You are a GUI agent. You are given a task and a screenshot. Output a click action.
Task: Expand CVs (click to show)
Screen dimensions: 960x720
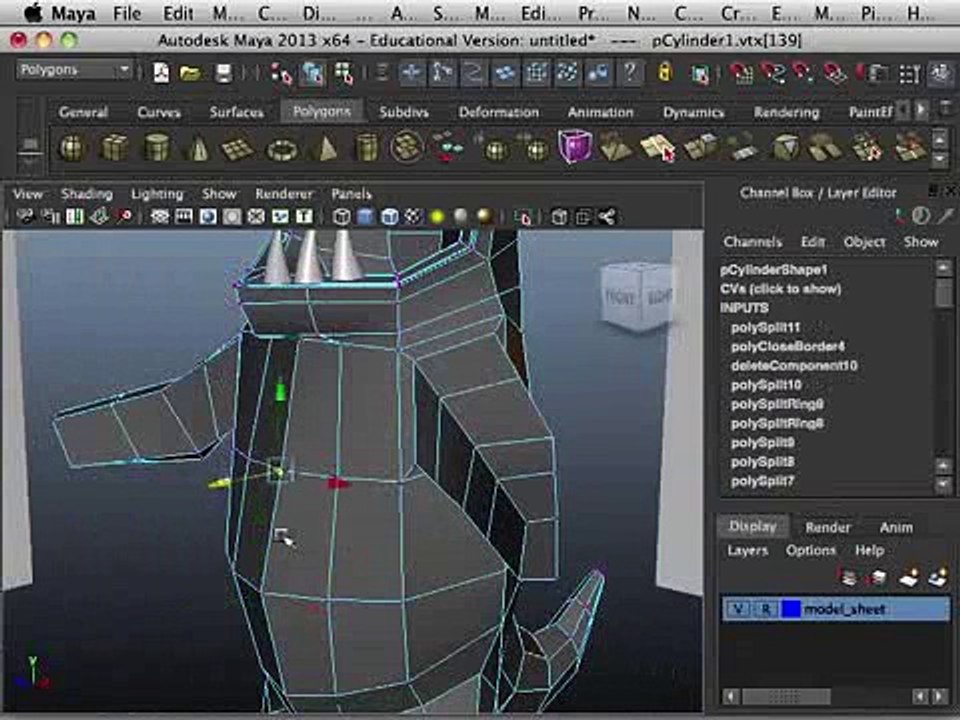coord(780,289)
